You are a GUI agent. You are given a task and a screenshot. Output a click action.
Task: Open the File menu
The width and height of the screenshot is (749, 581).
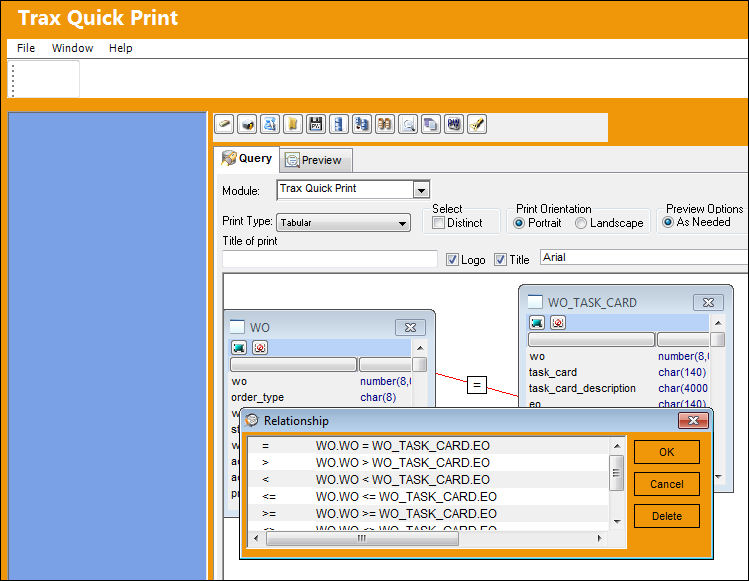click(26, 48)
